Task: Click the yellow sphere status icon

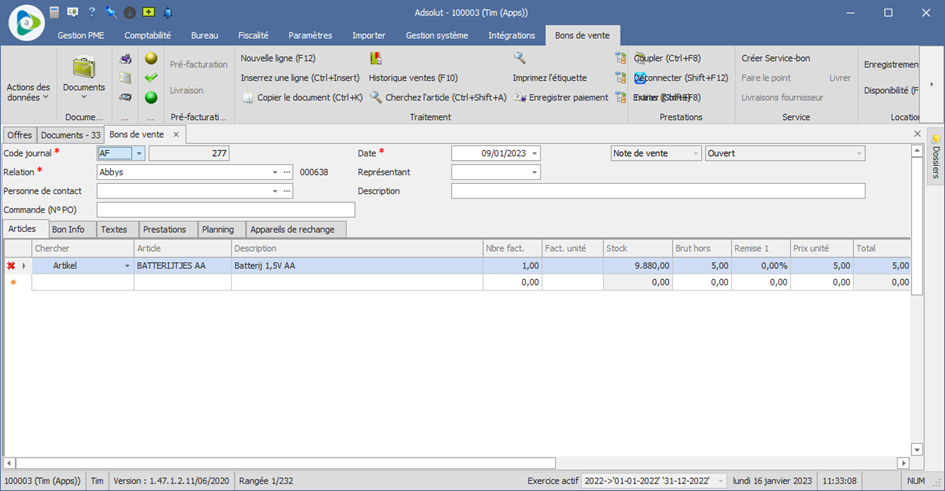Action: pos(151,58)
